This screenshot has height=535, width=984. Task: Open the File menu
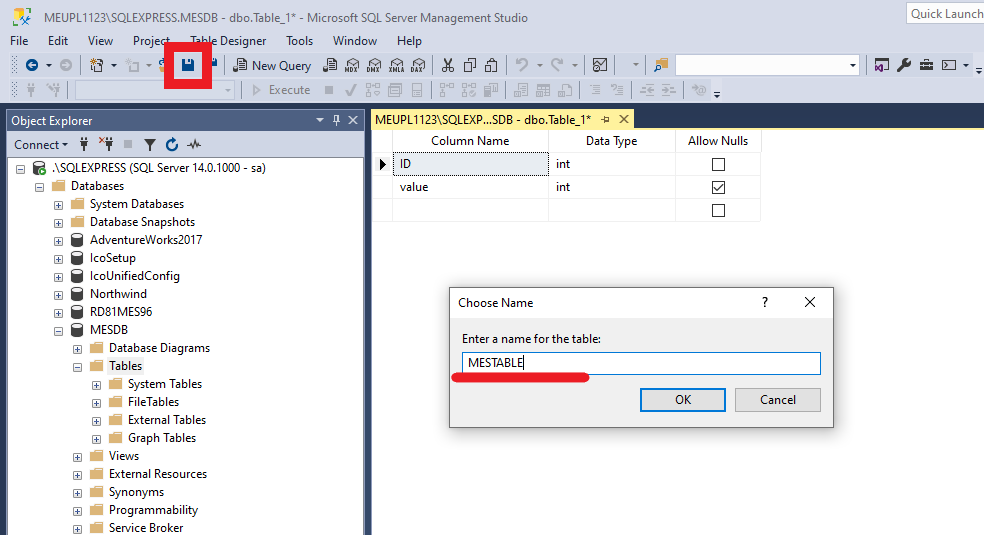tap(19, 41)
